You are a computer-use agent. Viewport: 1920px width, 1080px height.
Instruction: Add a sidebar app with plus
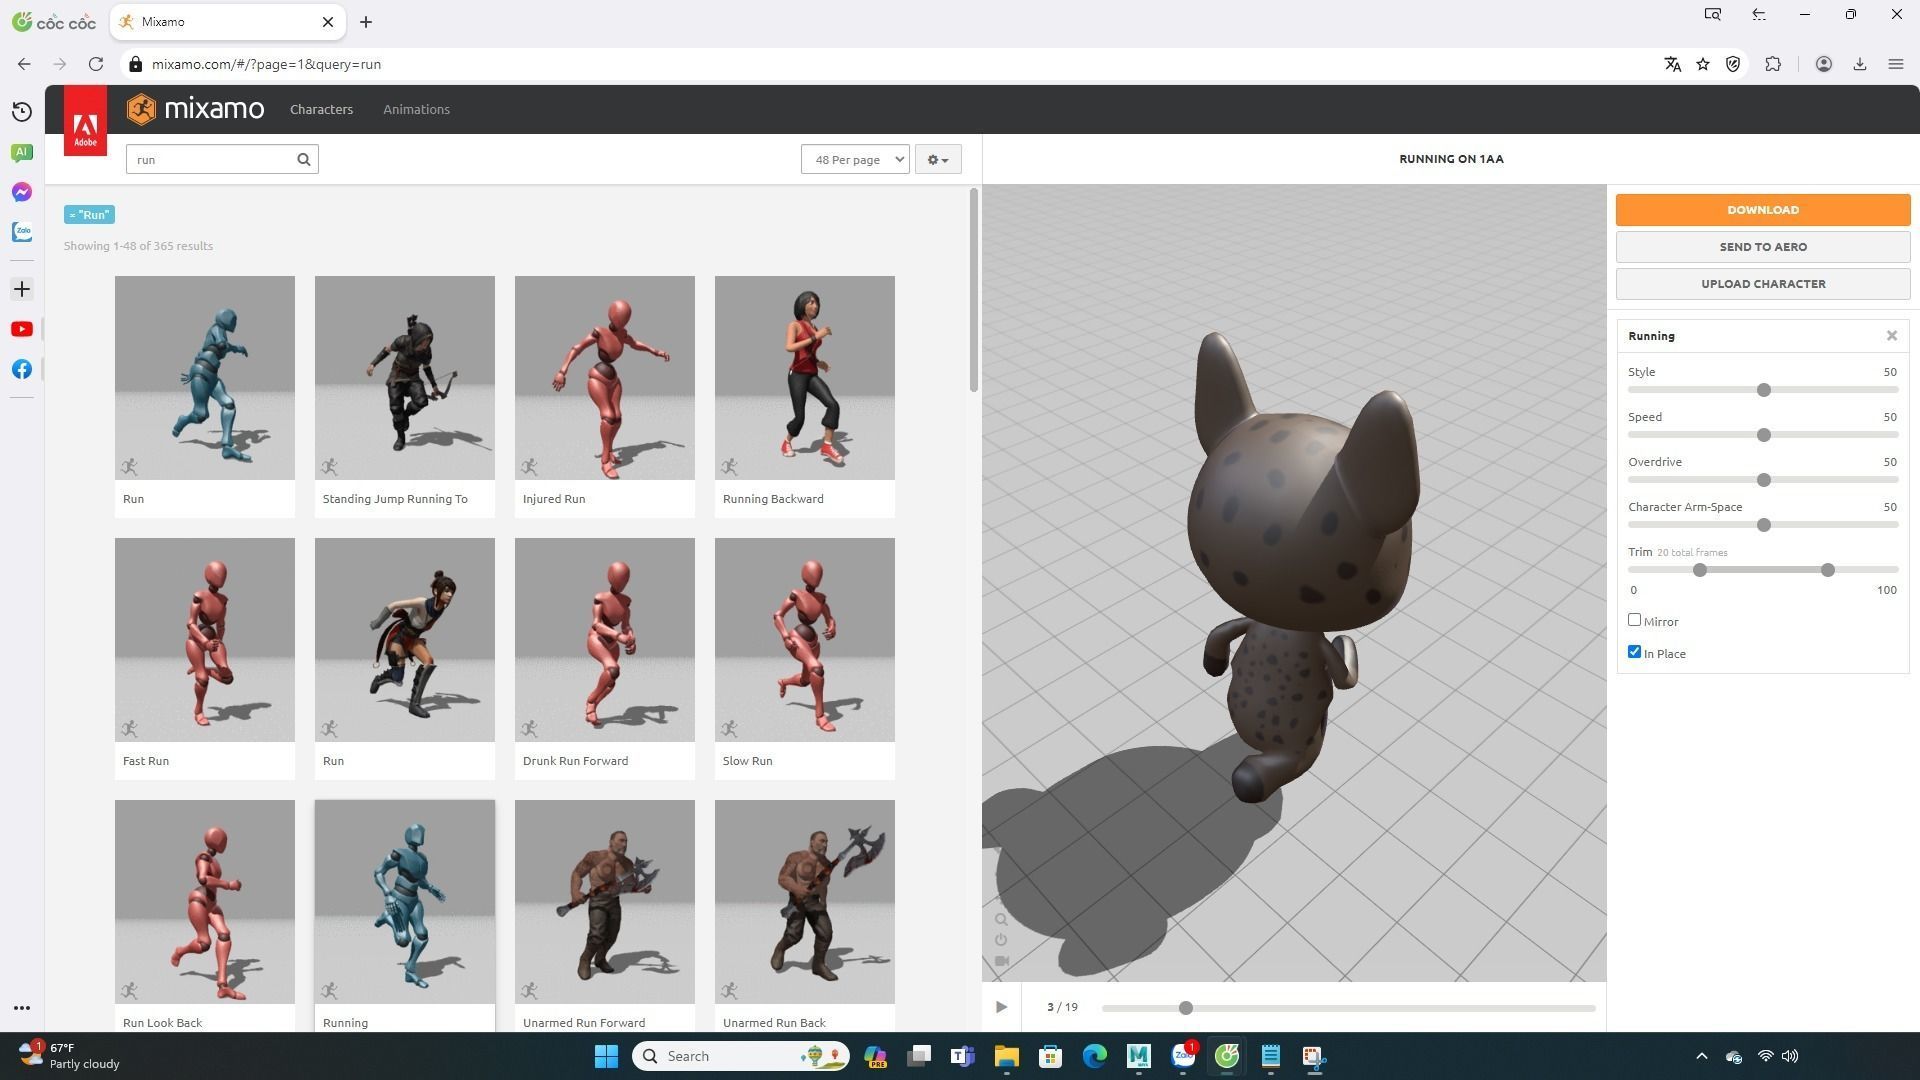pyautogui.click(x=22, y=289)
